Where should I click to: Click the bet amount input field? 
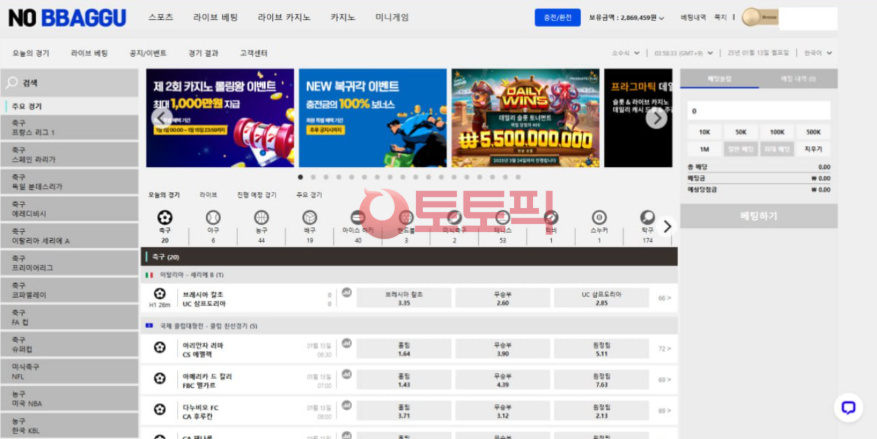coord(759,111)
